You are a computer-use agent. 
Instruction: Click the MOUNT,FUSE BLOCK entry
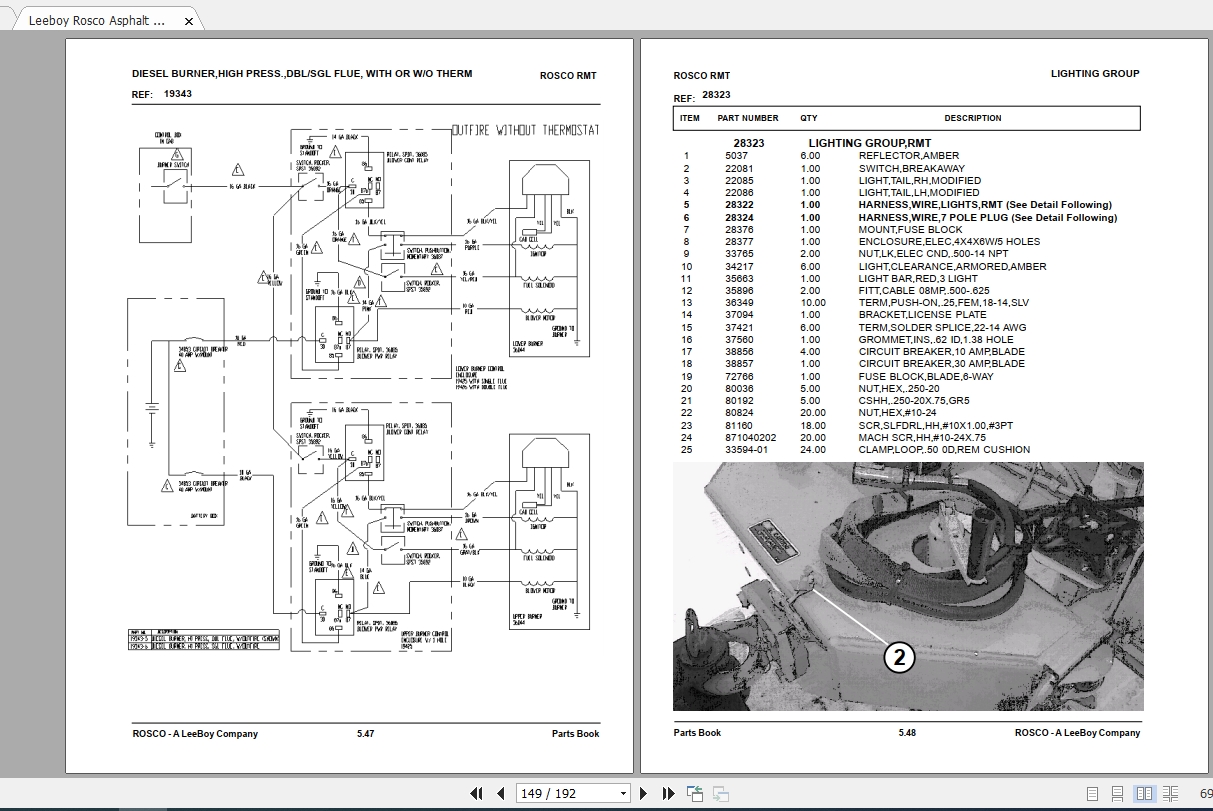click(910, 229)
